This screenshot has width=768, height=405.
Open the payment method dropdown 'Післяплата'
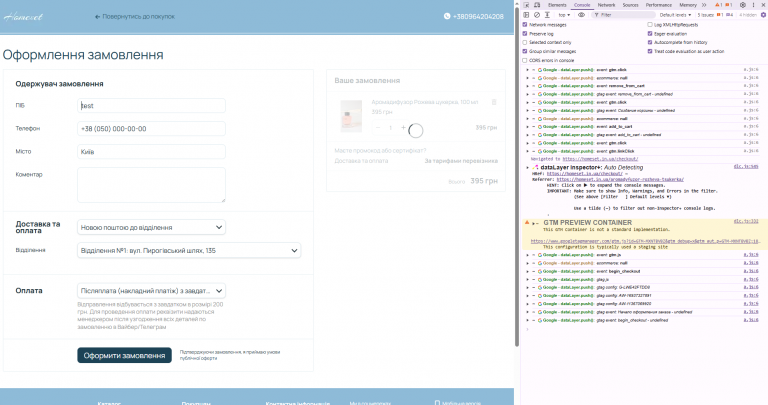tap(151, 291)
